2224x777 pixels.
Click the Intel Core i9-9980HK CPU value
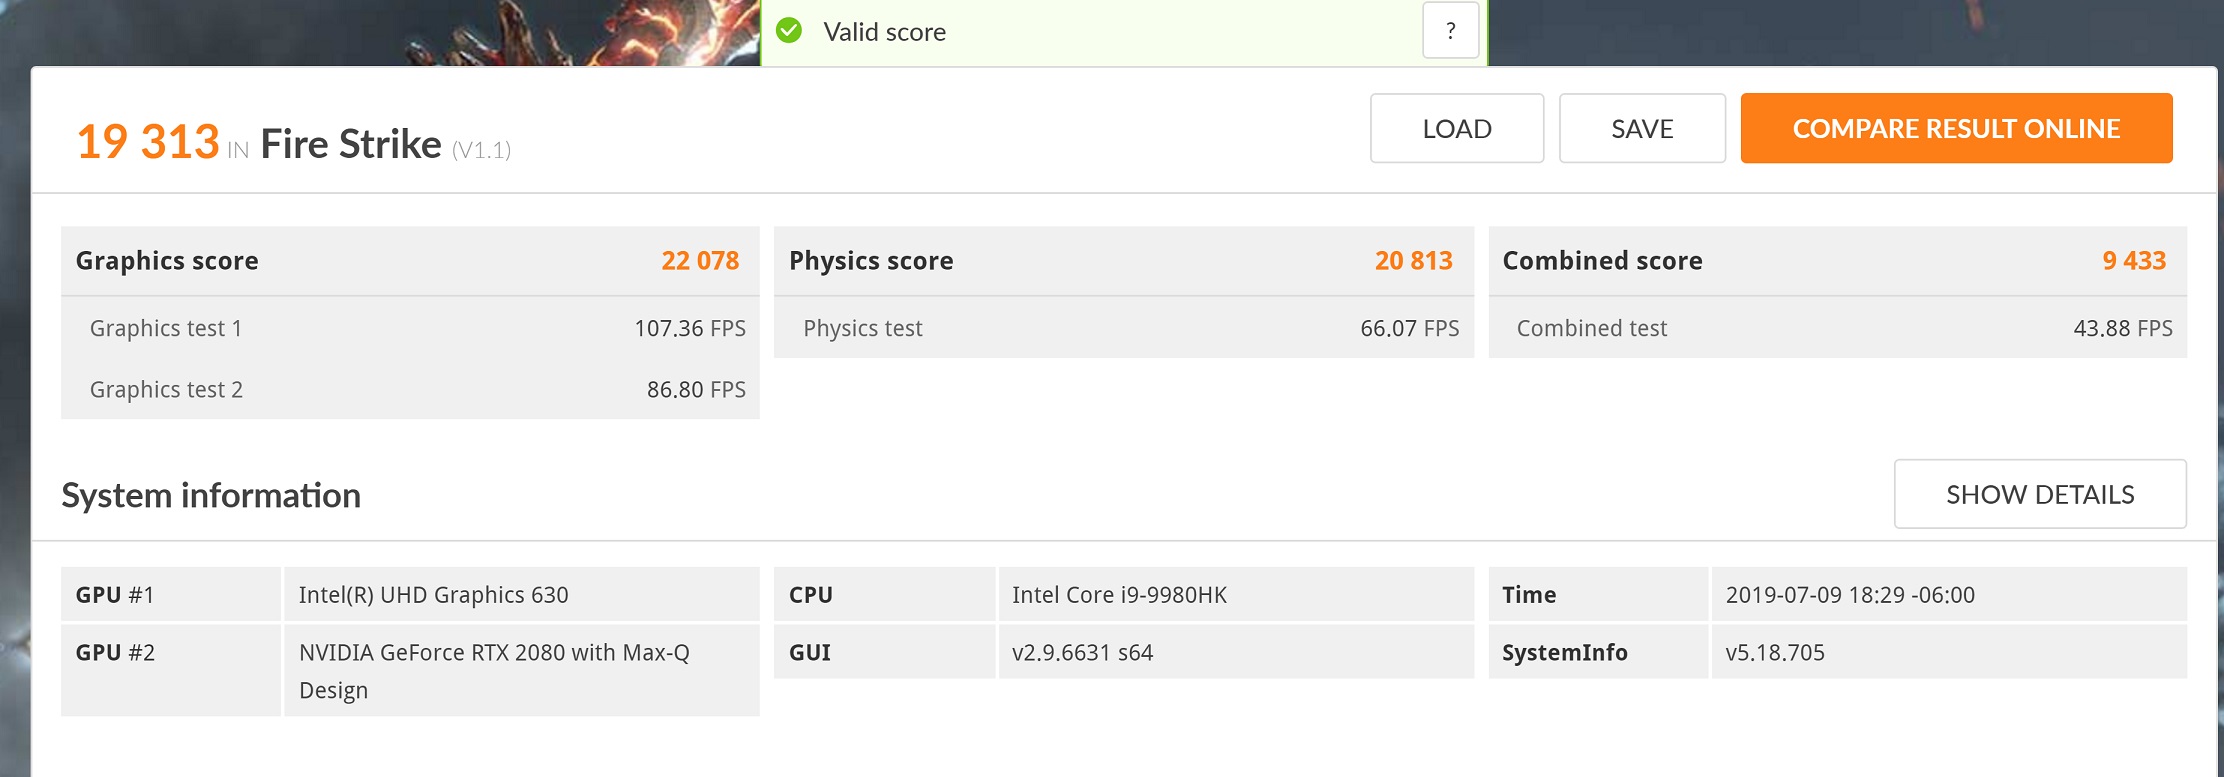[1119, 595]
